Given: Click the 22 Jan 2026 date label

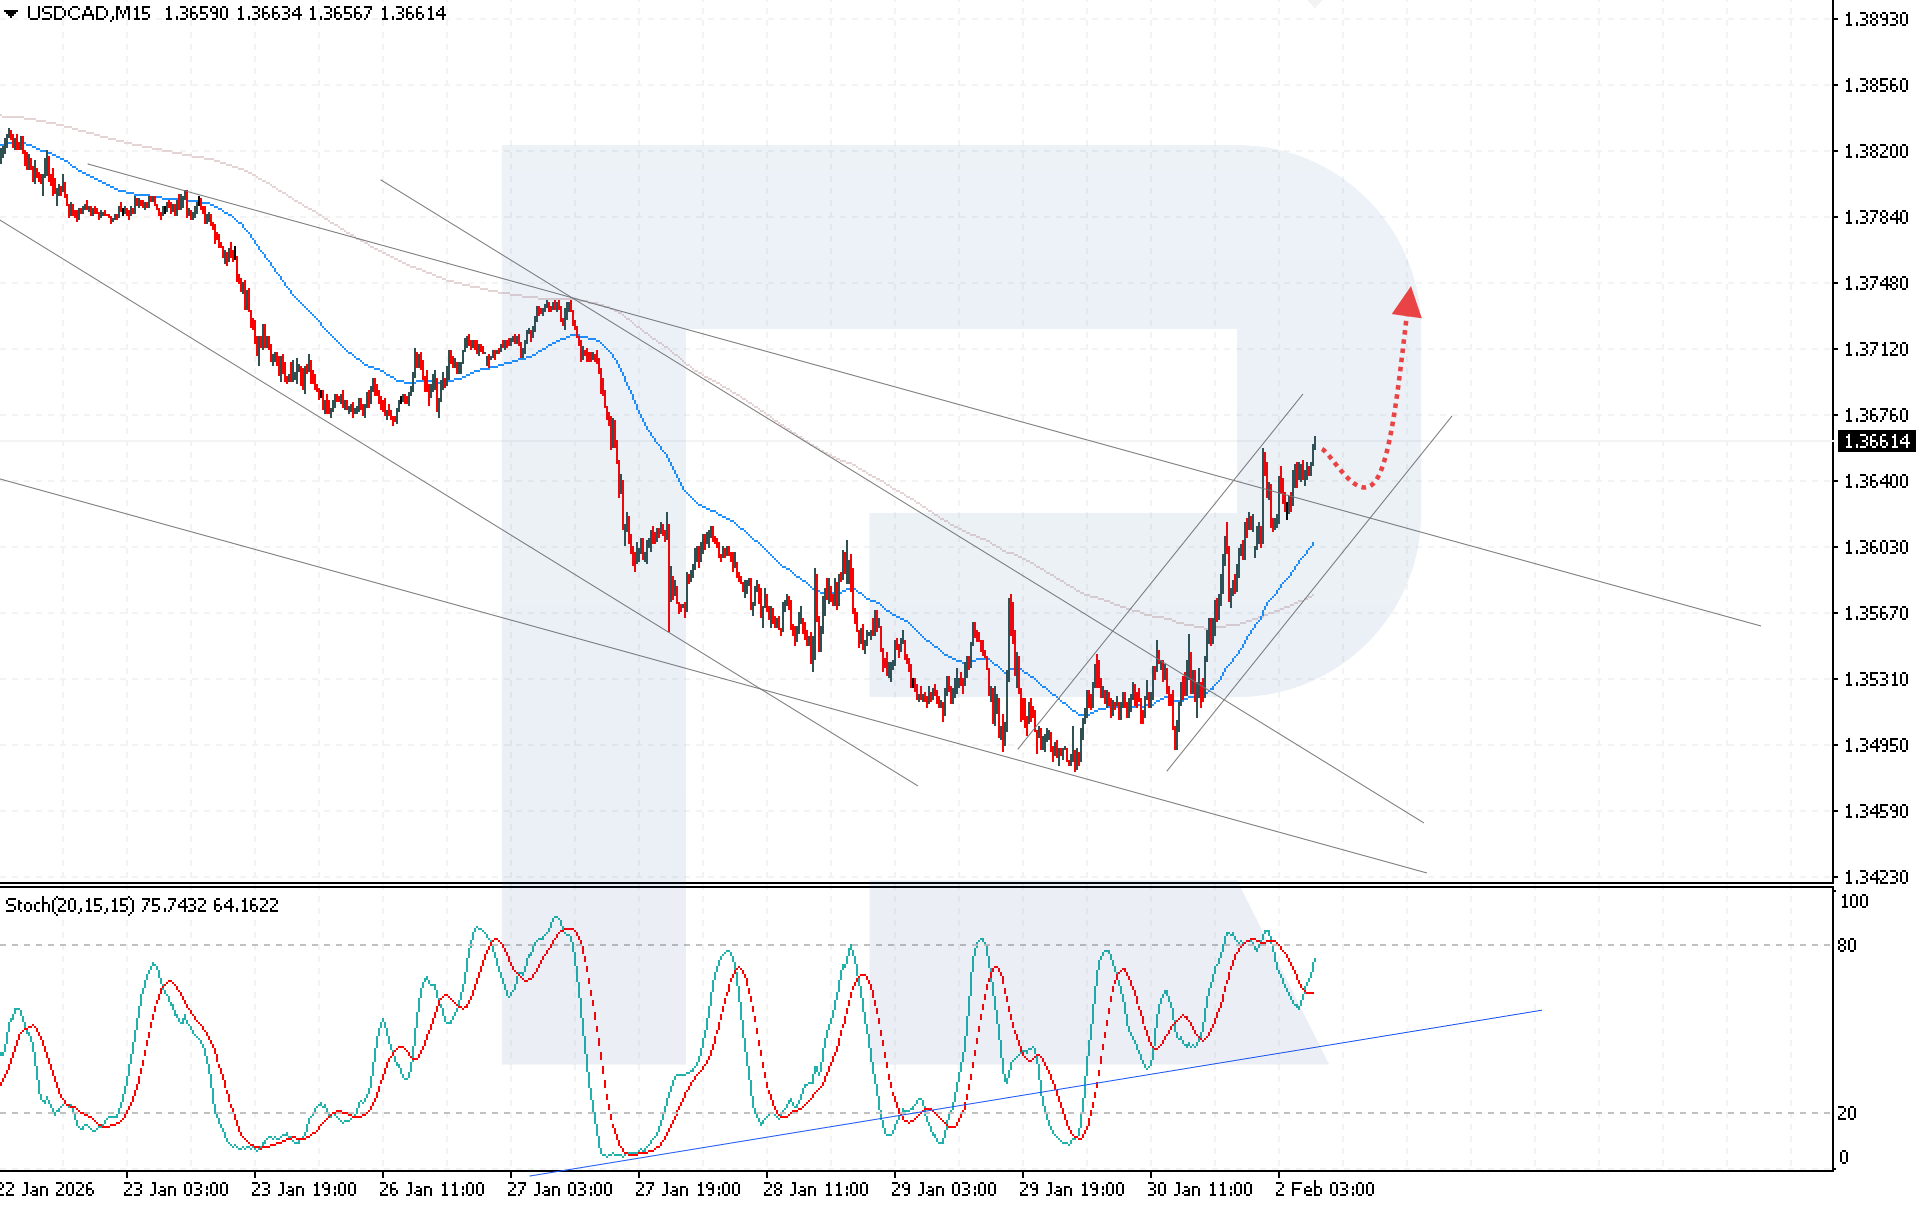Looking at the screenshot, I should tap(46, 1189).
